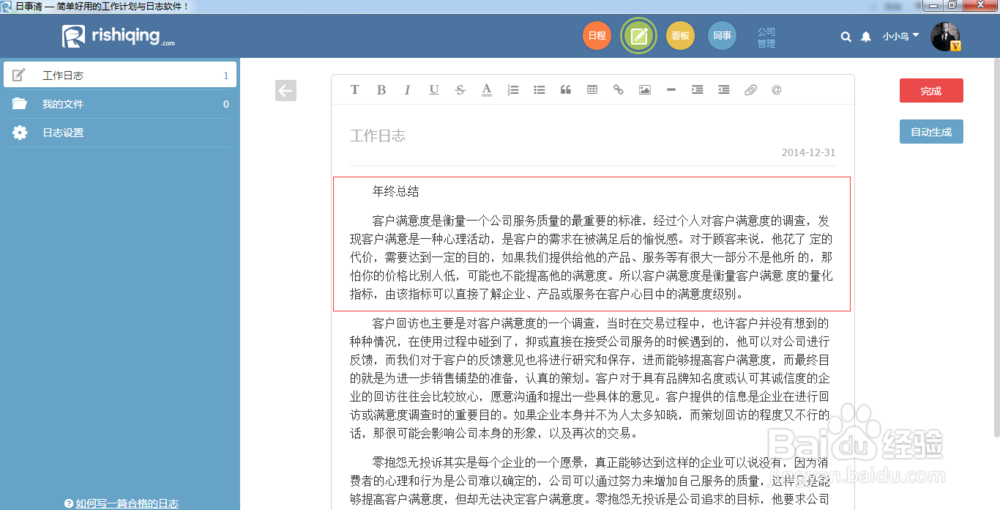Image resolution: width=1000 pixels, height=510 pixels.
Task: Click the date 2014-12-31
Action: pos(808,152)
